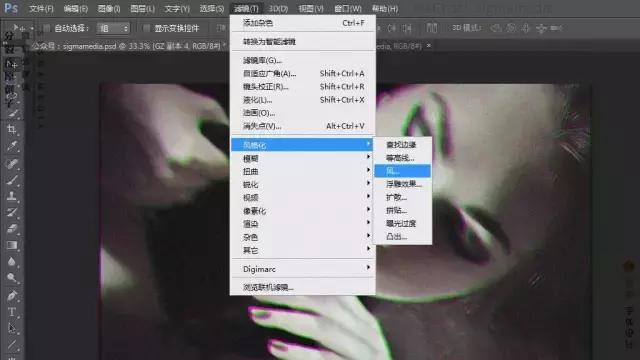This screenshot has width=640, height=360.
Task: Open the 选择(S) menu
Action: 211,8
